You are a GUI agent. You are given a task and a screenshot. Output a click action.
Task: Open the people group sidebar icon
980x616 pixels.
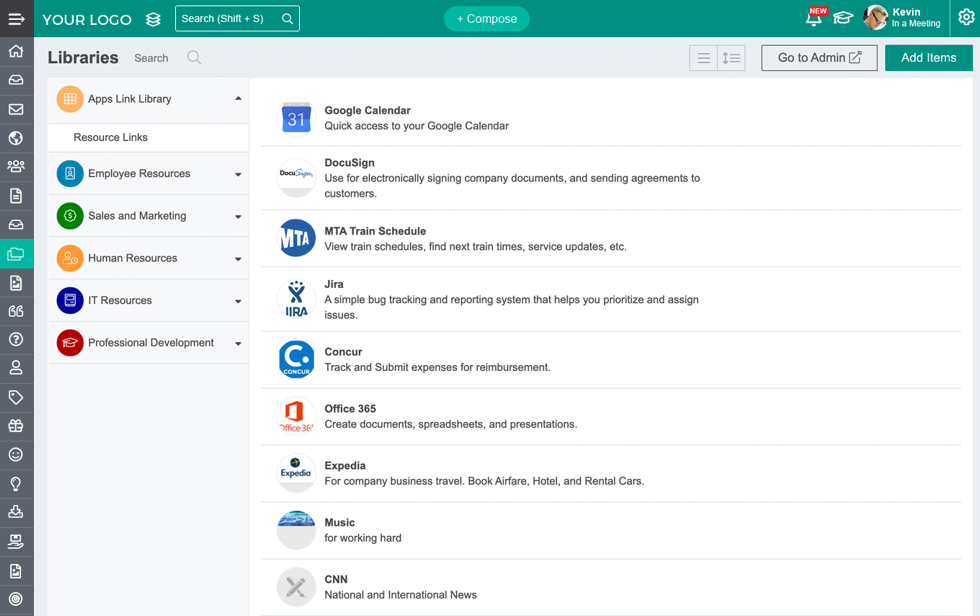click(x=16, y=166)
